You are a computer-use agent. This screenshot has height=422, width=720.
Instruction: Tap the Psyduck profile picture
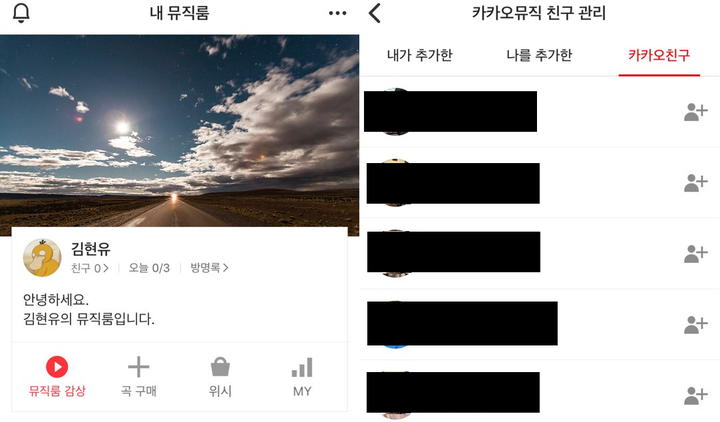pyautogui.click(x=42, y=258)
